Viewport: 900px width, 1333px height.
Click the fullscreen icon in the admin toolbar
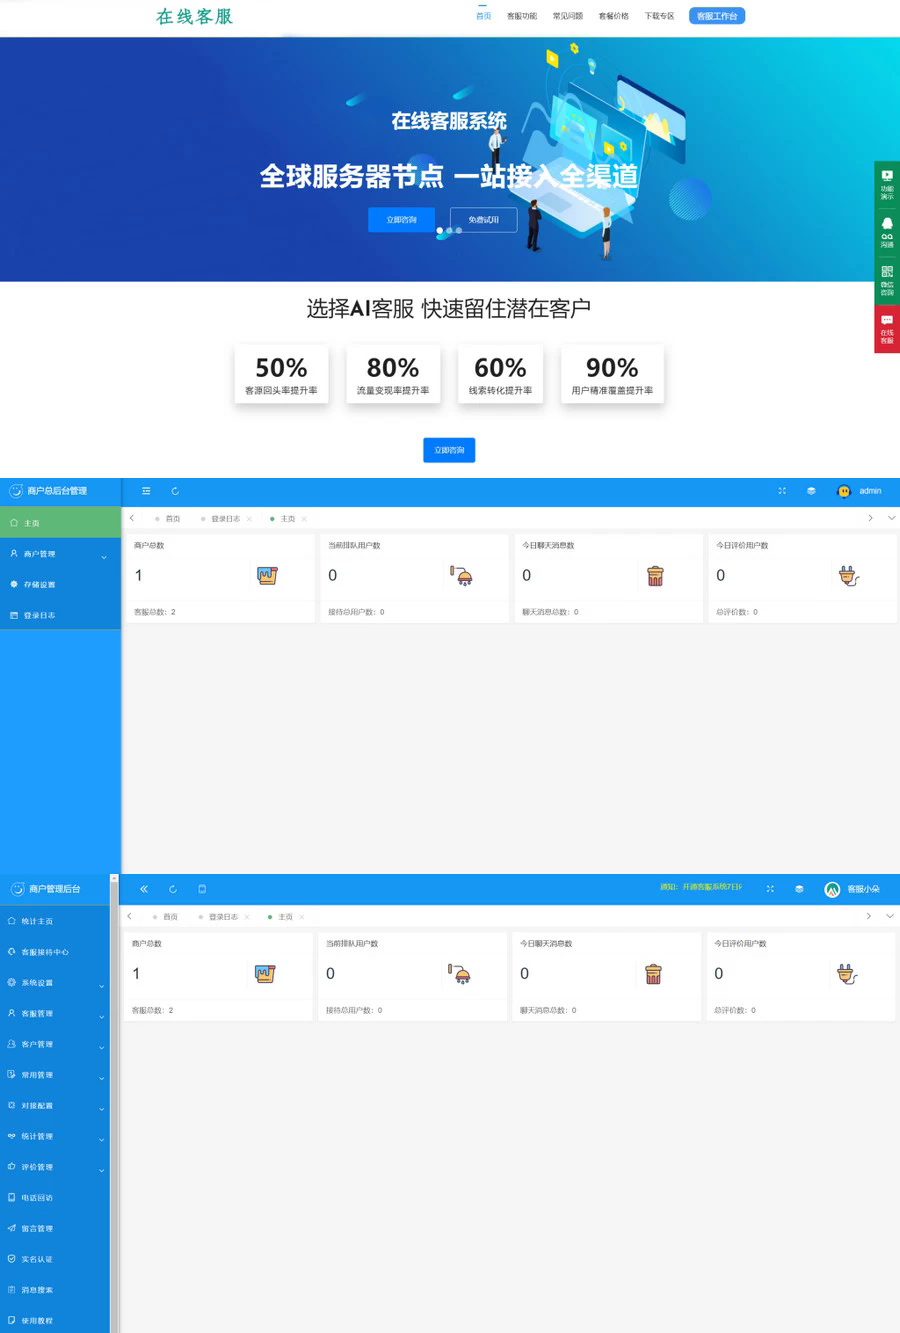point(782,491)
